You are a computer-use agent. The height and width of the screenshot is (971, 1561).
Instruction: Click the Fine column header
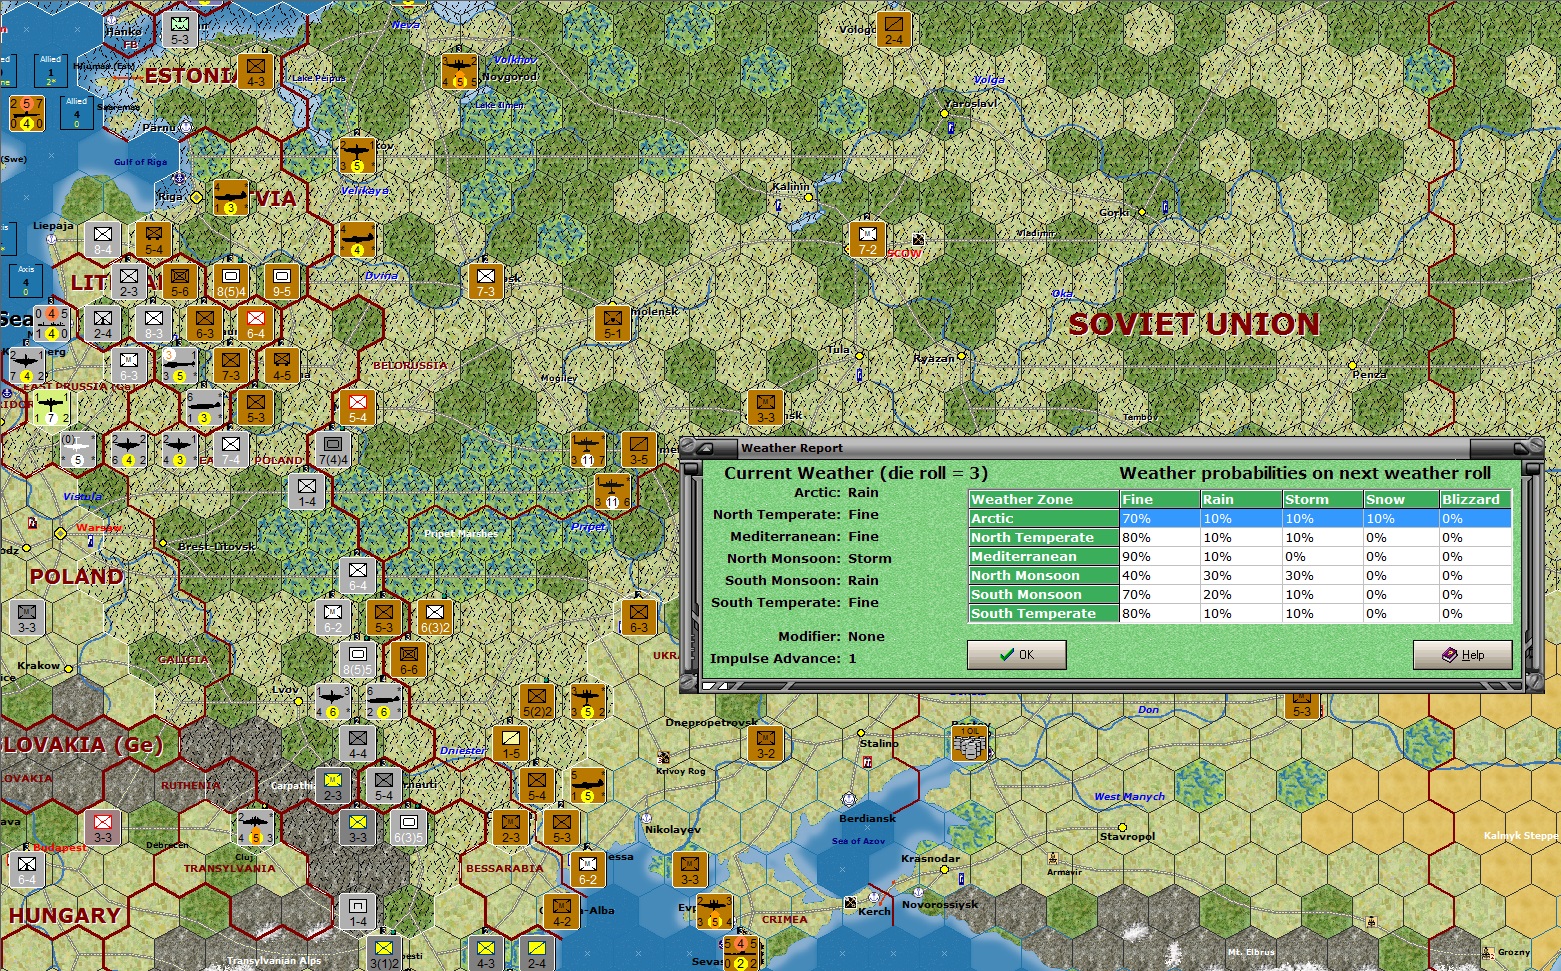click(1160, 499)
